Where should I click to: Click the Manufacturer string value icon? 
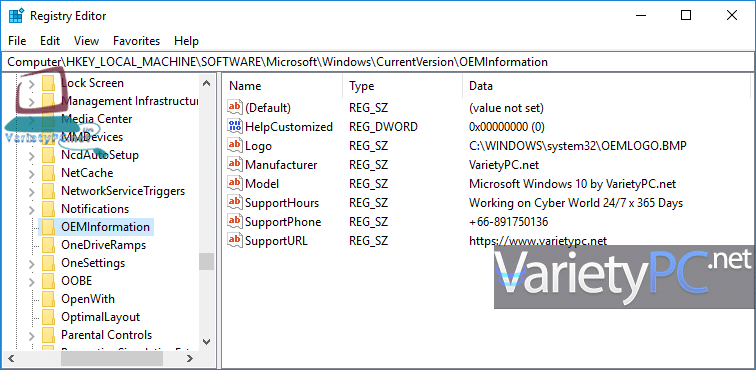pos(234,164)
